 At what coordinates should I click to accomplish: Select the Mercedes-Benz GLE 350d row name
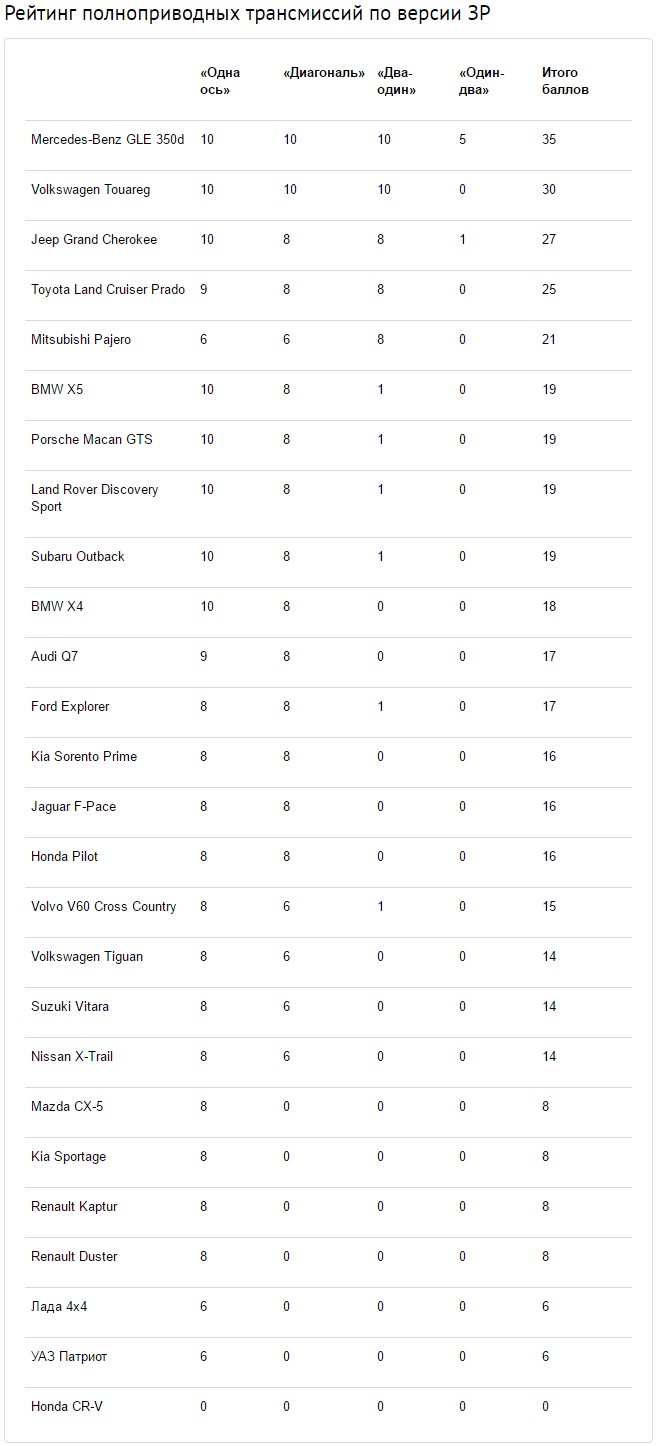point(108,140)
